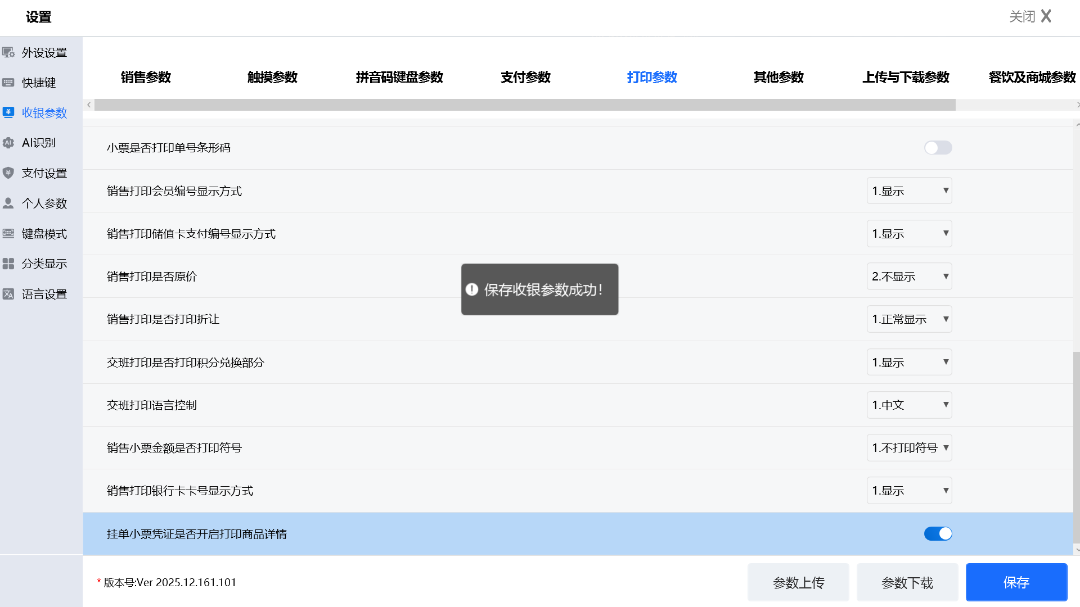Expand 交班打印语言控制 dropdown
The height and width of the screenshot is (607, 1080).
[909, 405]
